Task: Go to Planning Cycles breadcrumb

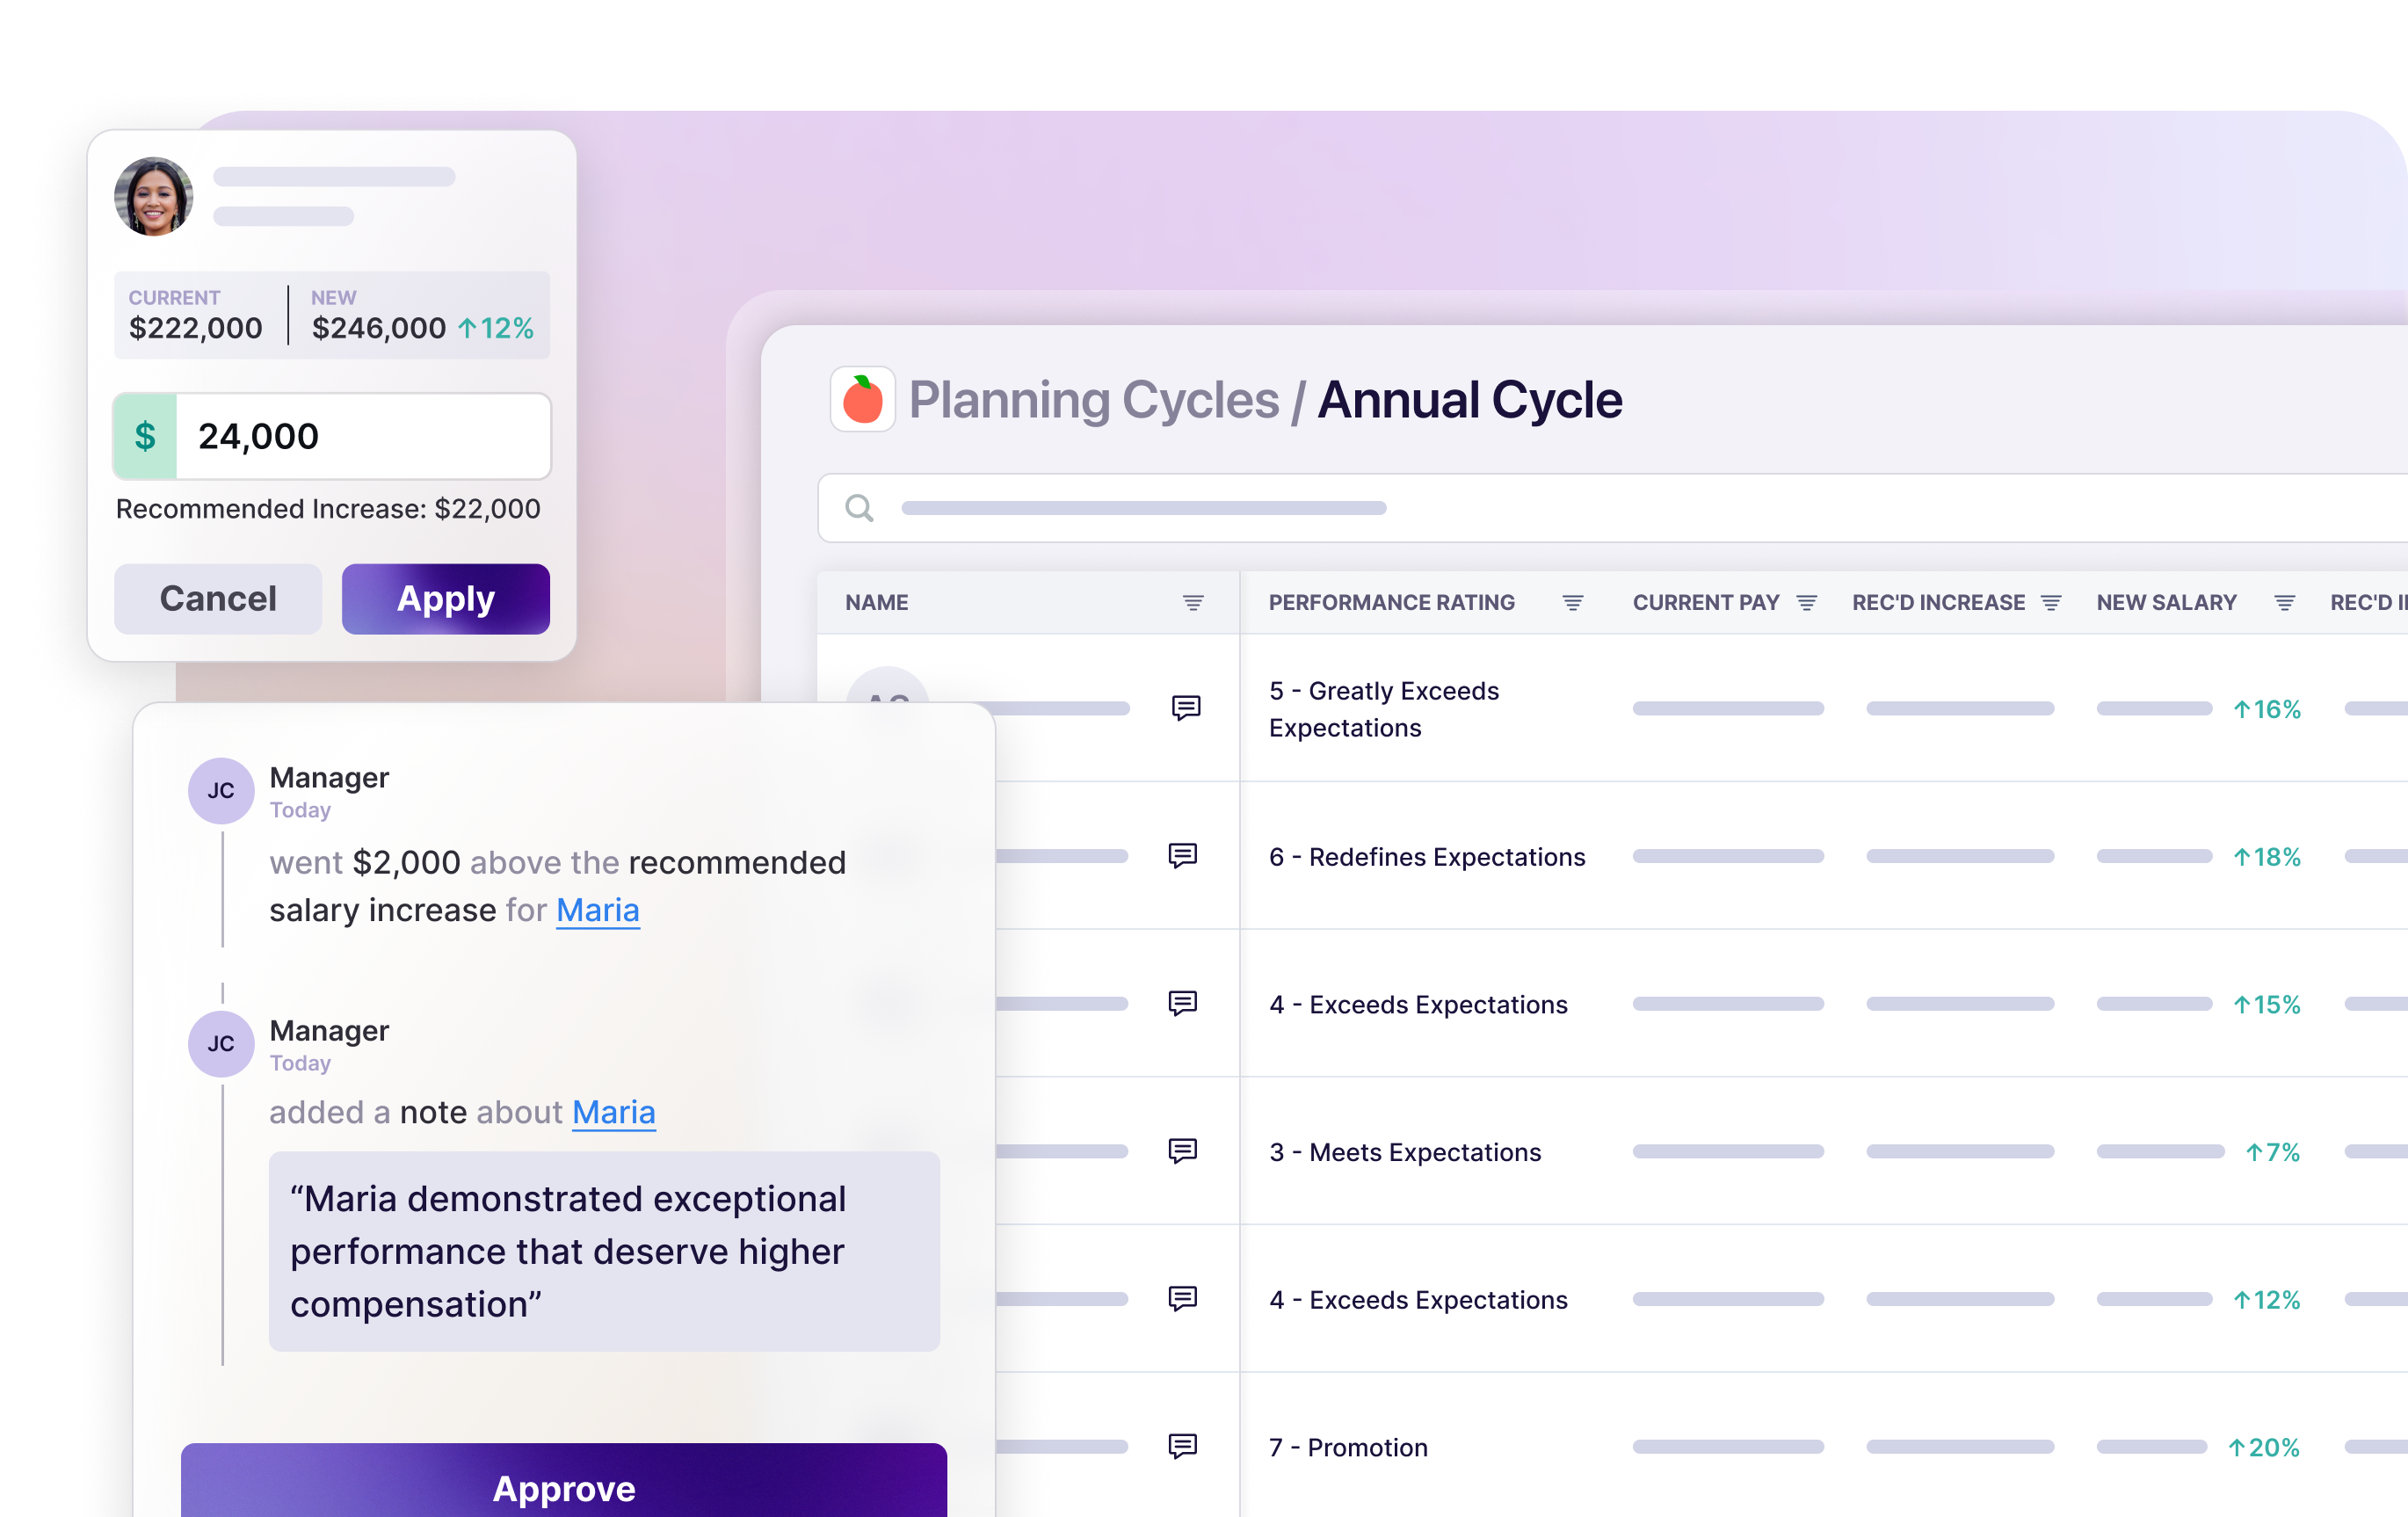Action: [x=1093, y=400]
